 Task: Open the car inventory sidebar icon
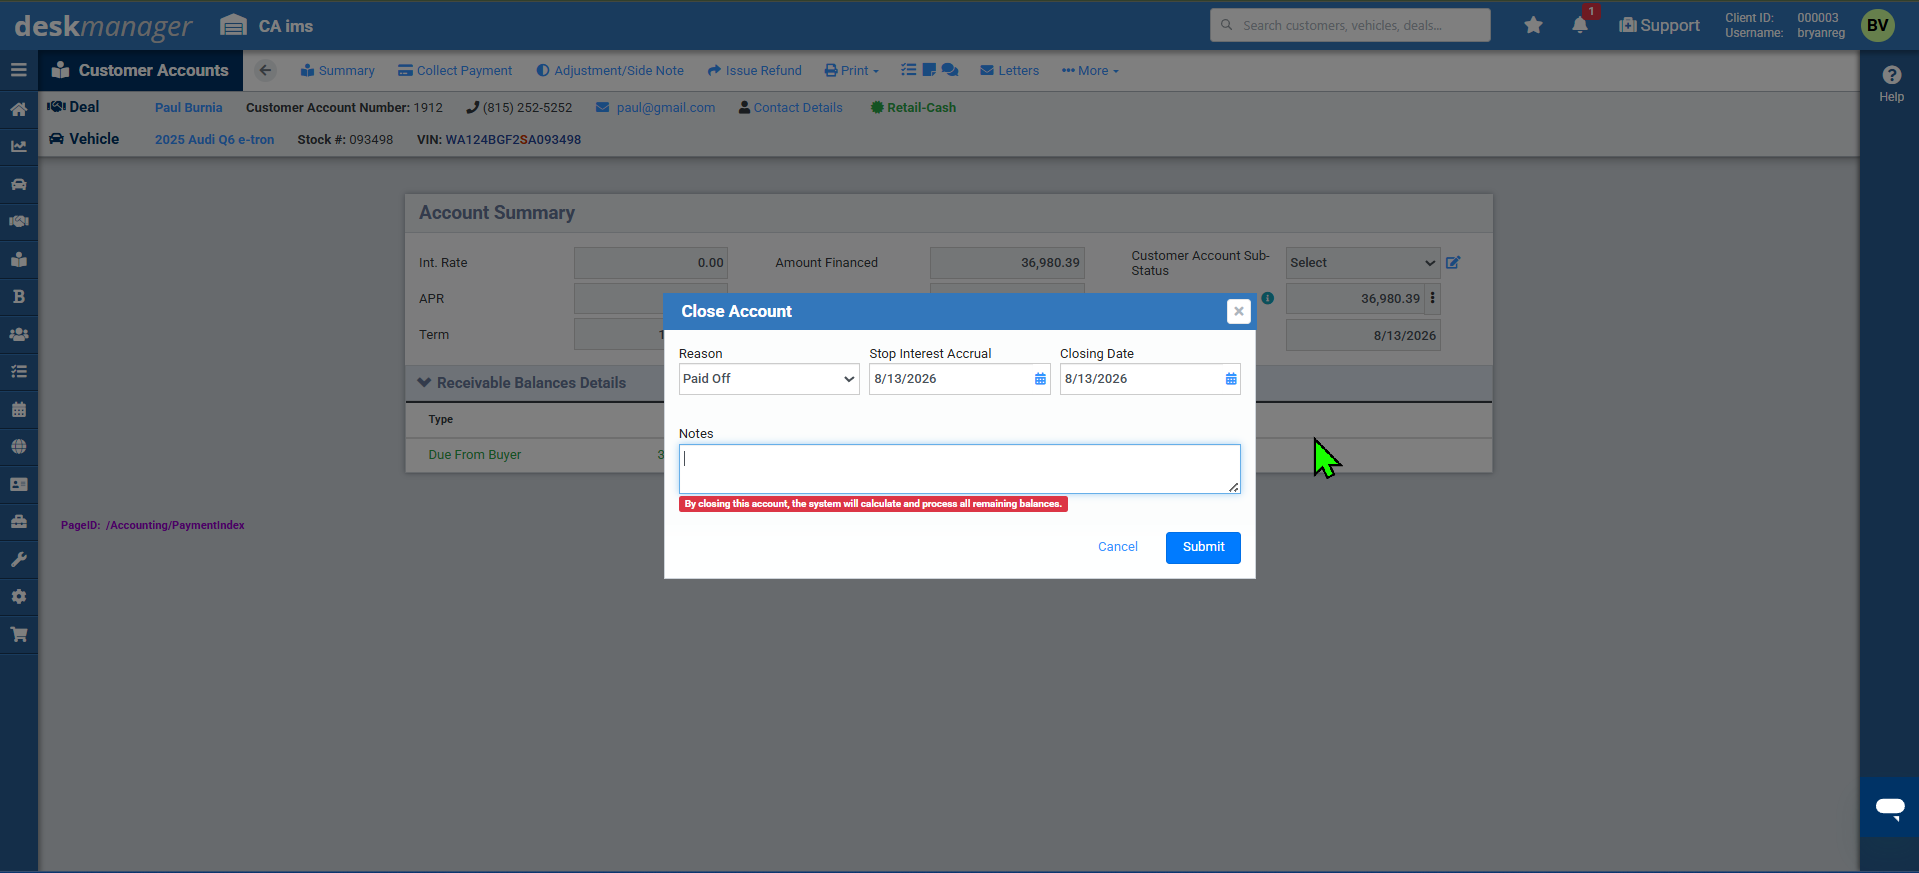(x=18, y=184)
